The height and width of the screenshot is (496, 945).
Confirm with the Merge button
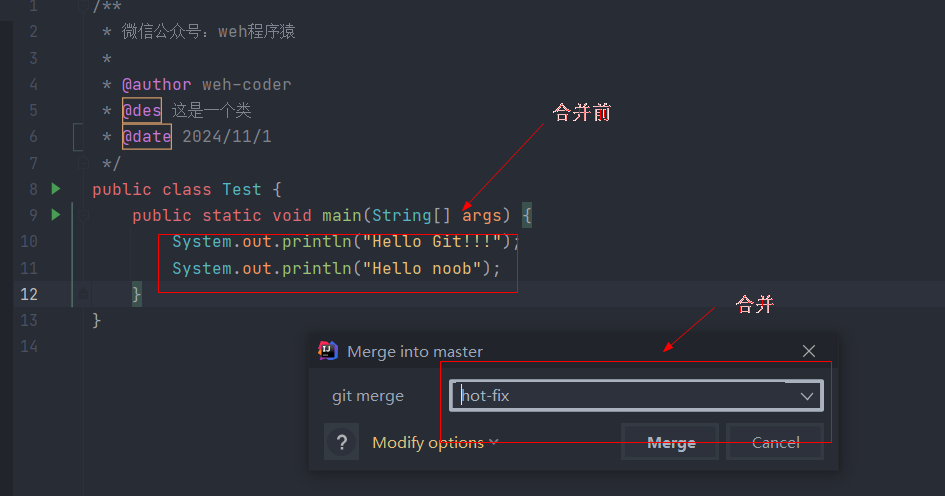(x=670, y=442)
